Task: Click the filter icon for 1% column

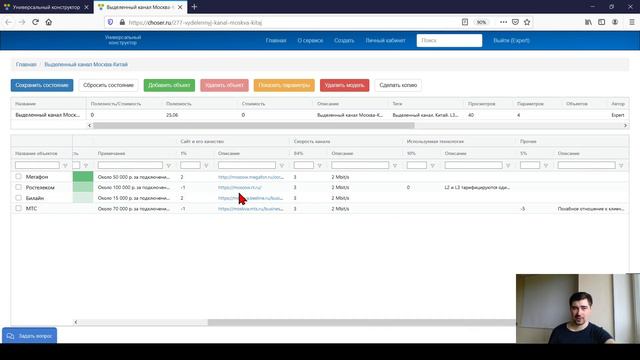Action: pos(206,166)
